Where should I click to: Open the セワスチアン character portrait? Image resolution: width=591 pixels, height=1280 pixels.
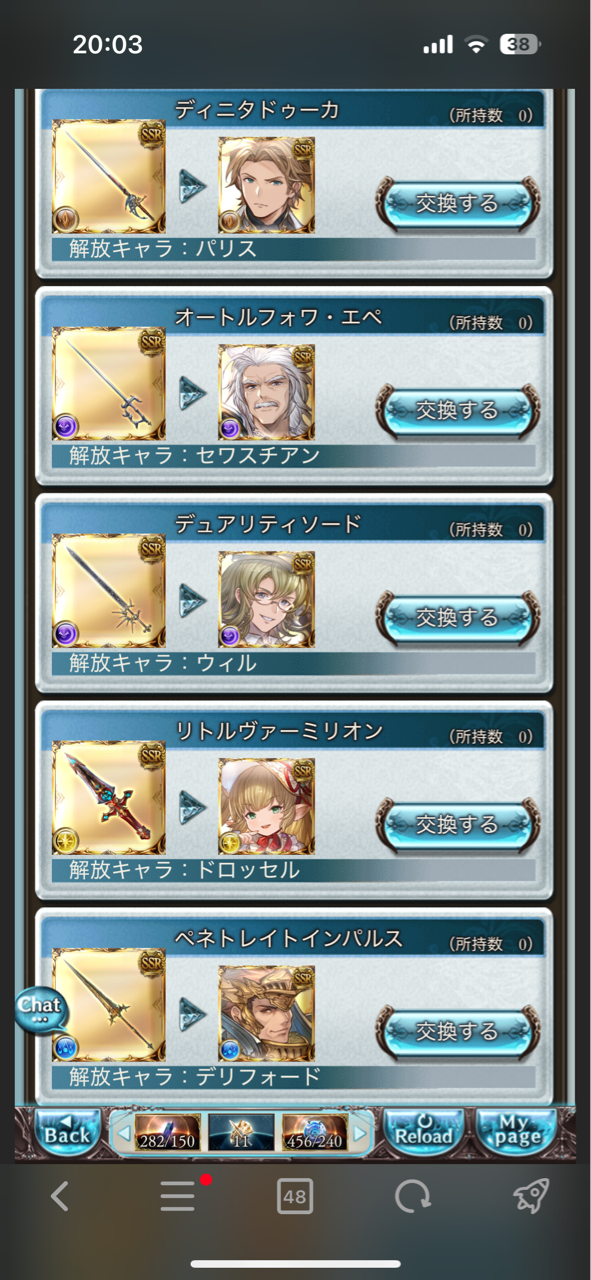coord(267,393)
